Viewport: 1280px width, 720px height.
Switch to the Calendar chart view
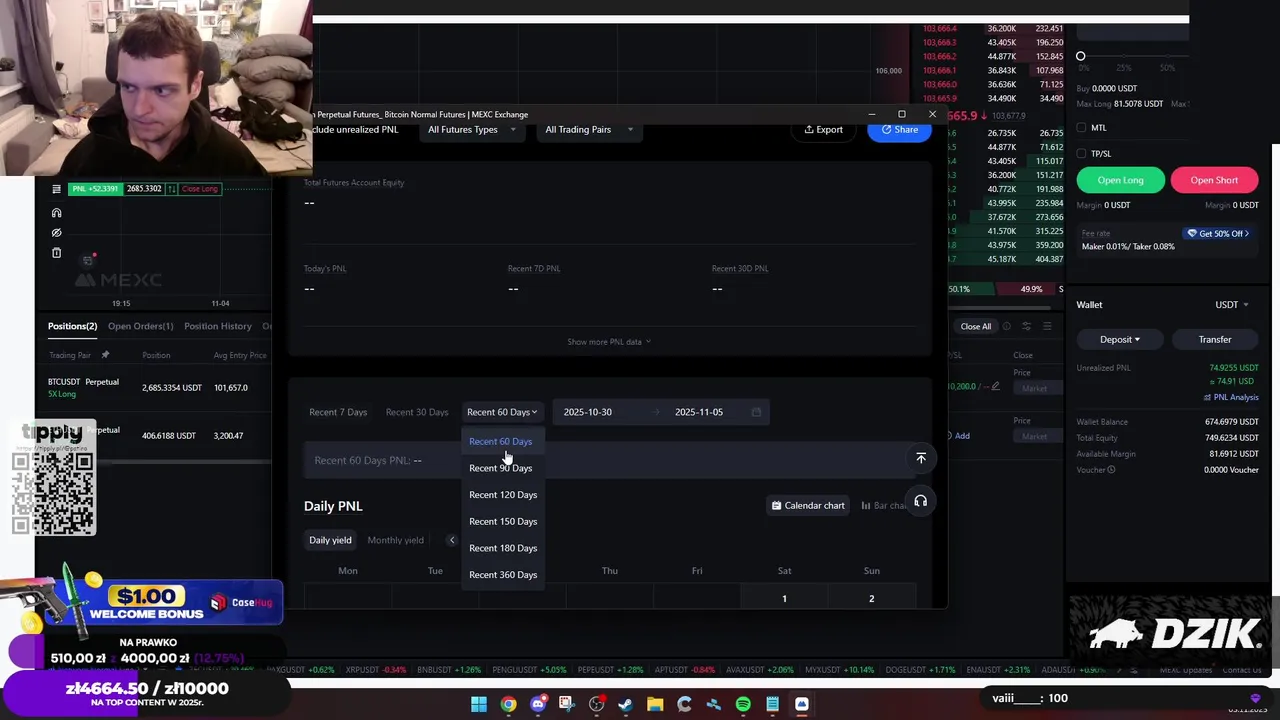coord(808,506)
